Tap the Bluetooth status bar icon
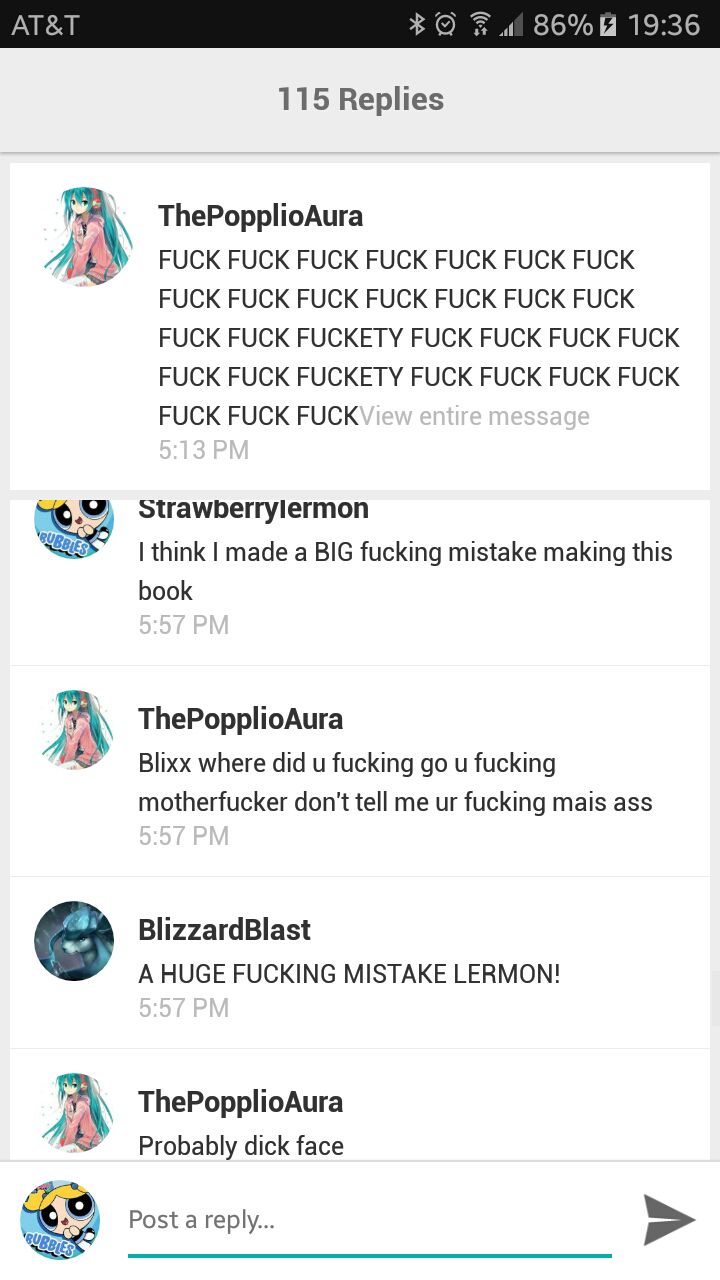The width and height of the screenshot is (720, 1280). 417,24
